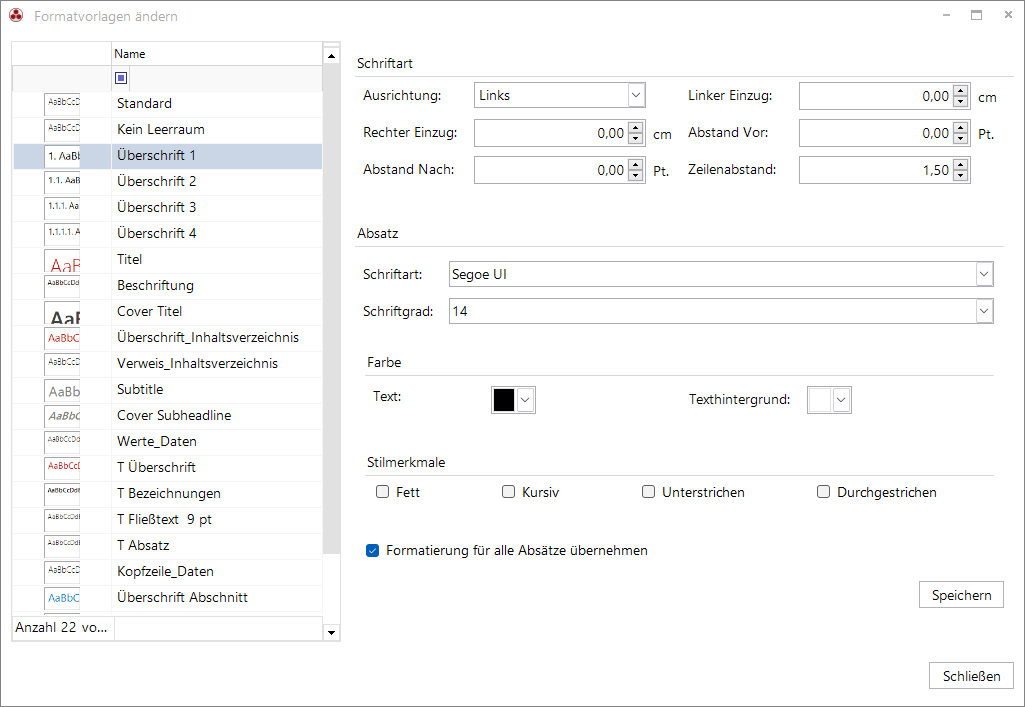The image size is (1025, 707).
Task: Increase Abstand Vor with up arrow
Action: (x=960, y=128)
